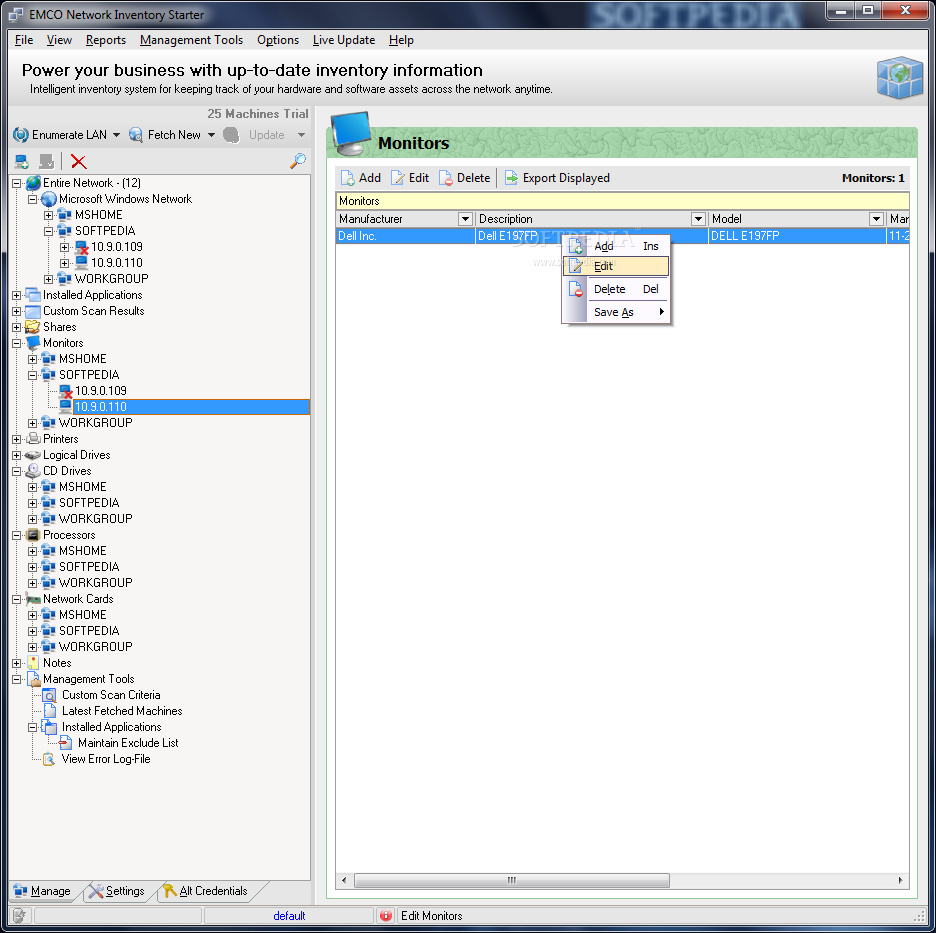This screenshot has width=936, height=933.
Task: Open the Live Update menu
Action: click(344, 40)
